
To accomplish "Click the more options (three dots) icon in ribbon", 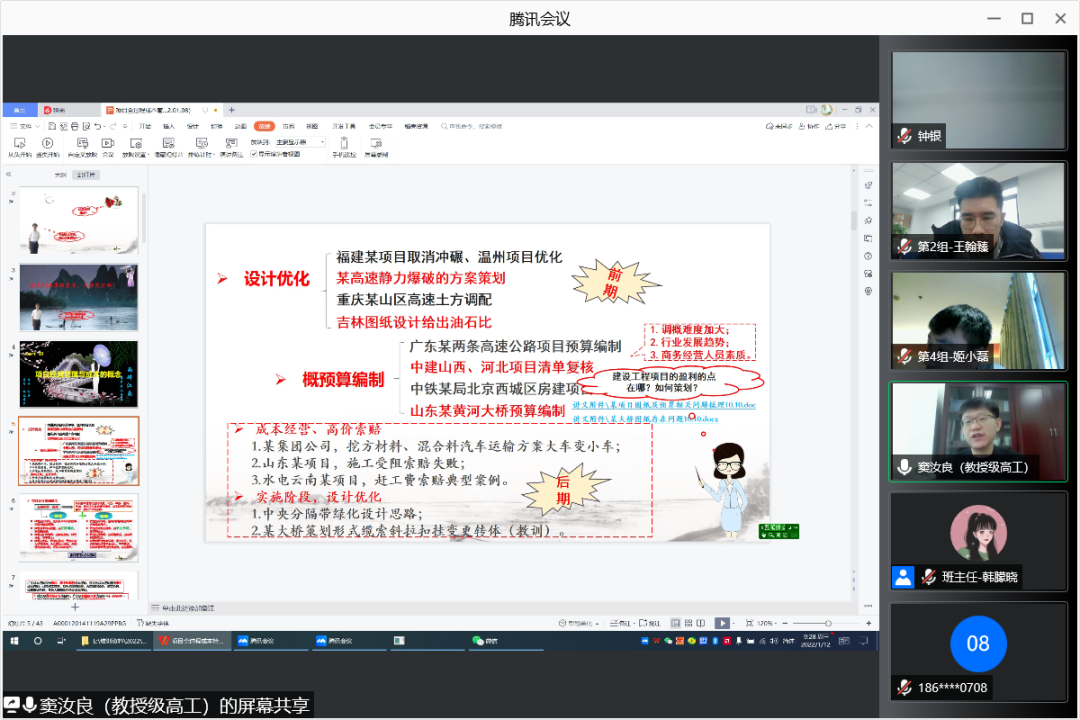I will pos(857,126).
